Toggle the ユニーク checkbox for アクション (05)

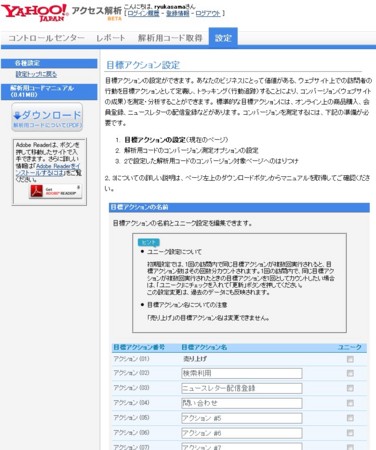[x=350, y=418]
